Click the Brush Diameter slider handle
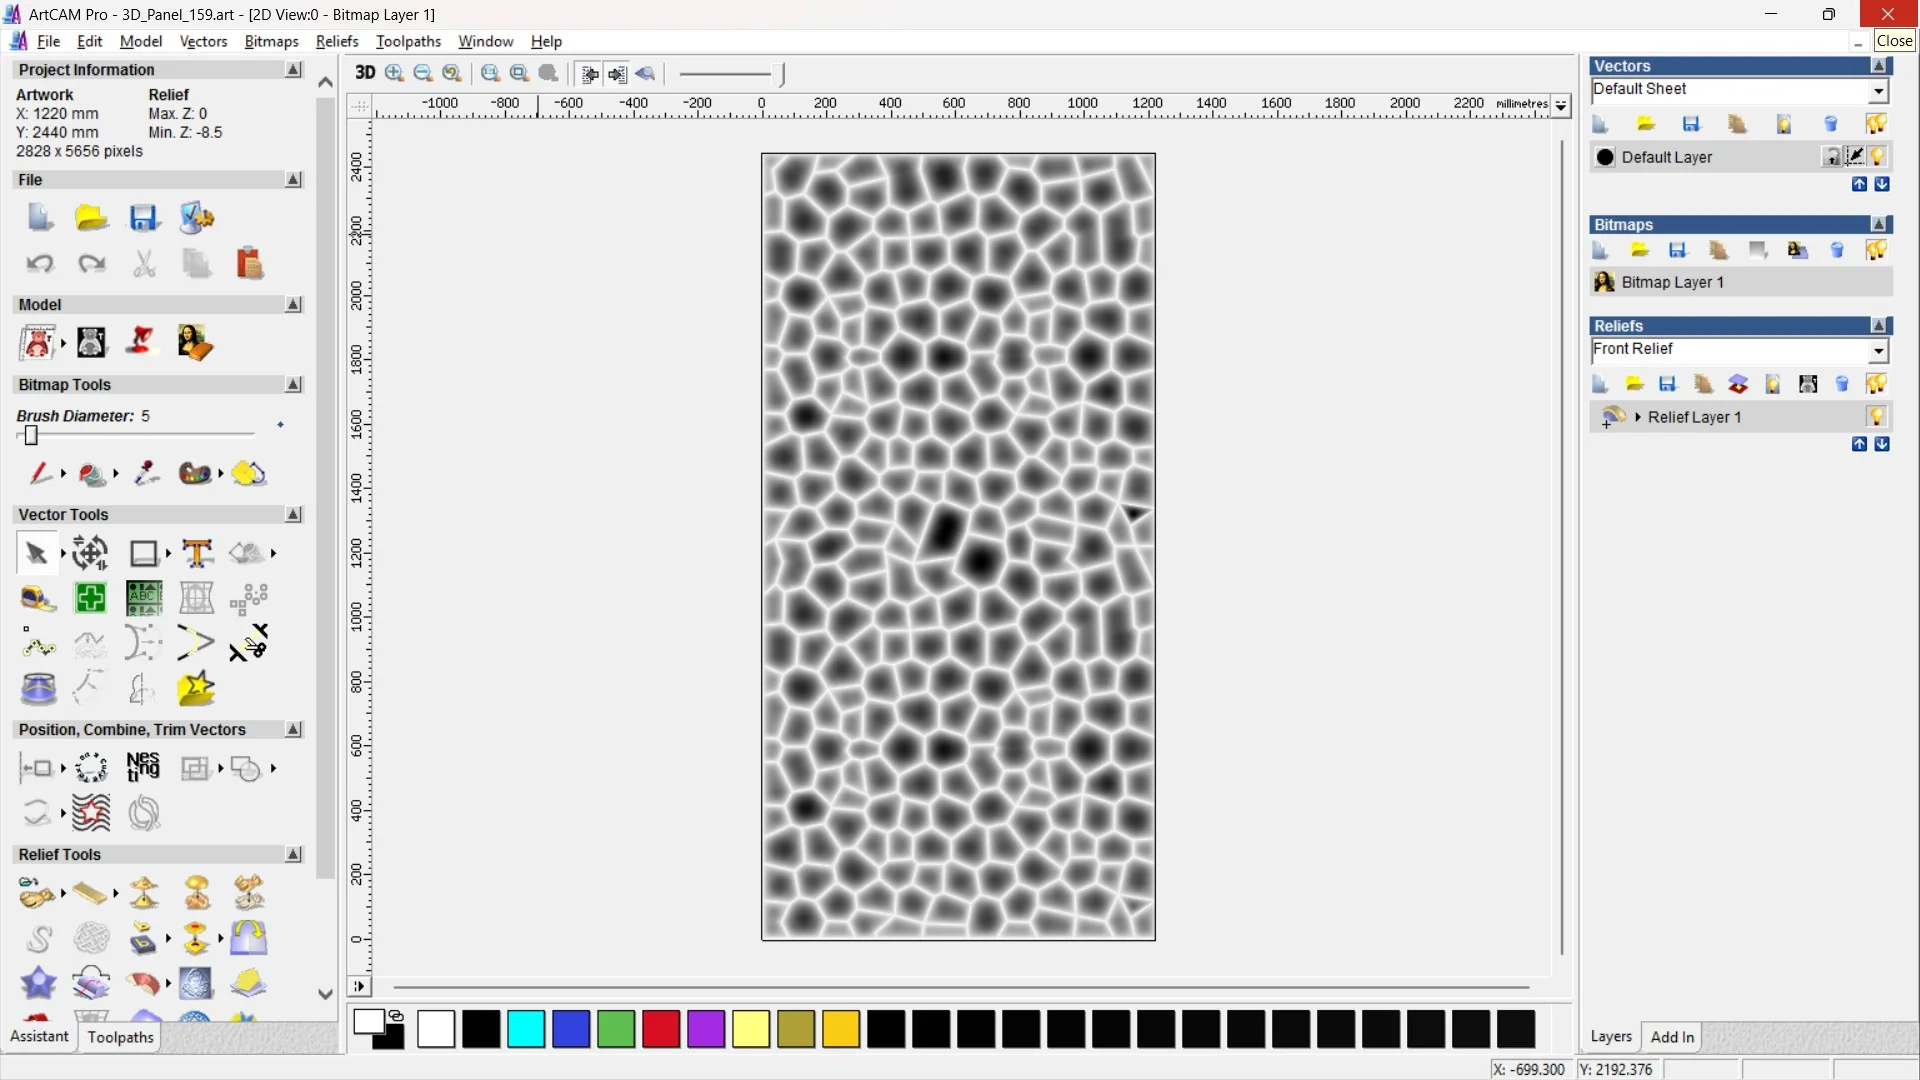1920x1080 pixels. tap(31, 435)
